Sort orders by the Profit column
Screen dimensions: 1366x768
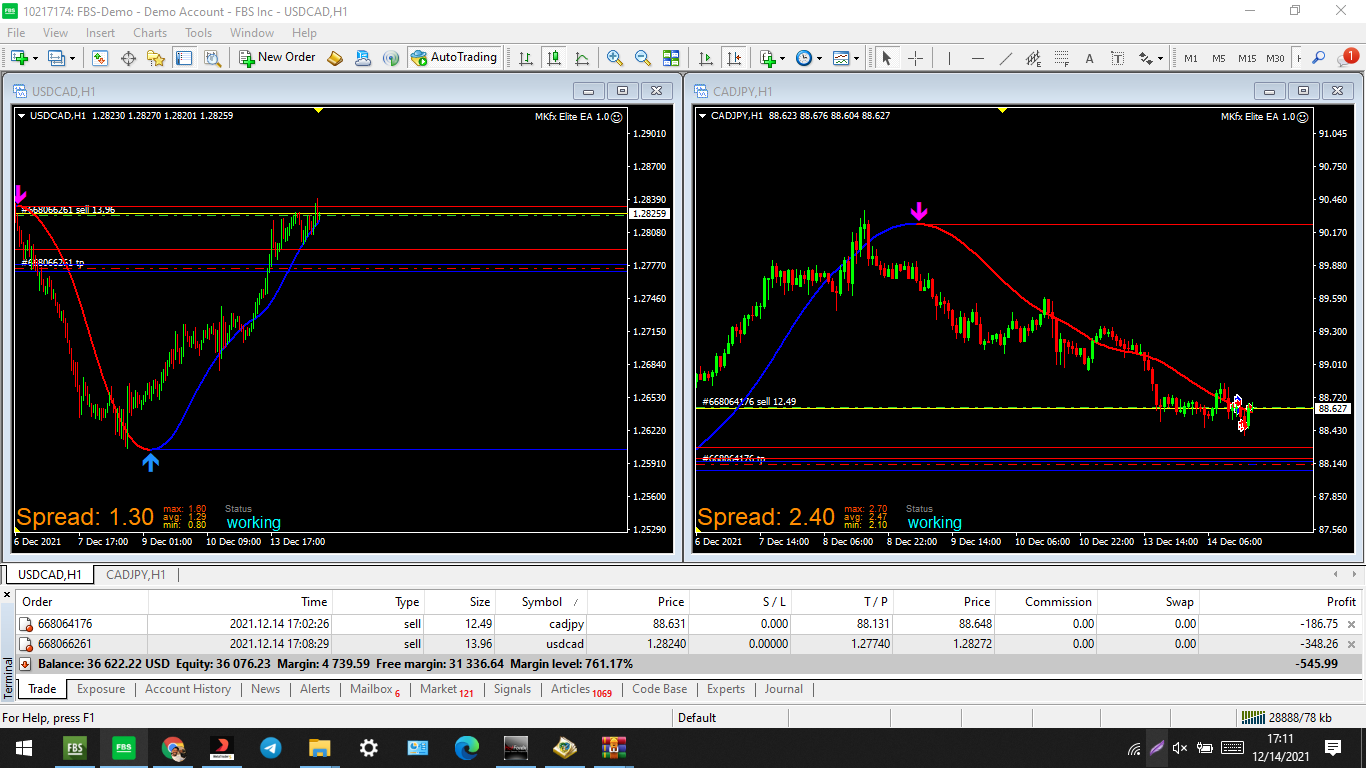pos(1280,602)
